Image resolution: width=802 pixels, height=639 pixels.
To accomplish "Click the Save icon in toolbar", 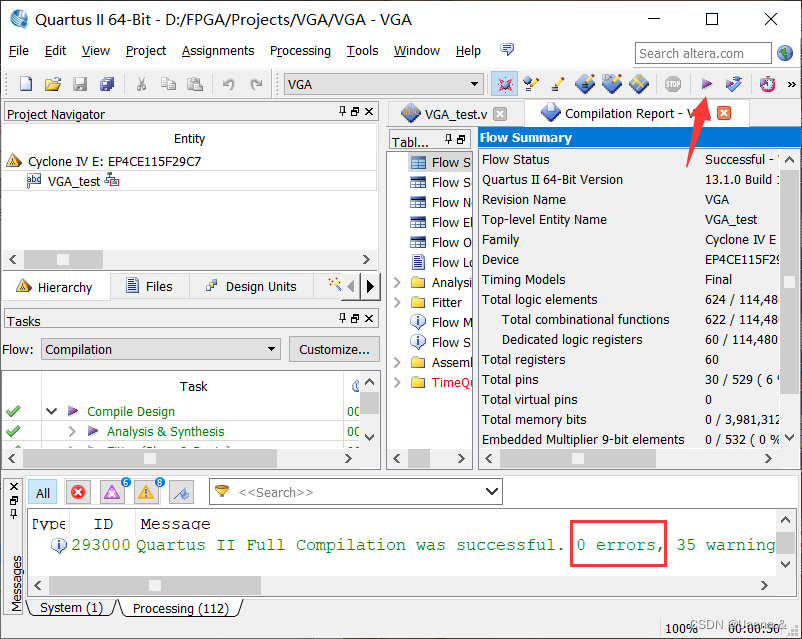I will (x=80, y=84).
